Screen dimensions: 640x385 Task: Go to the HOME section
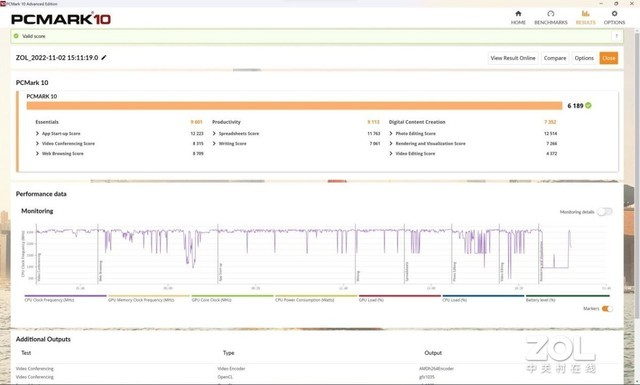[518, 18]
